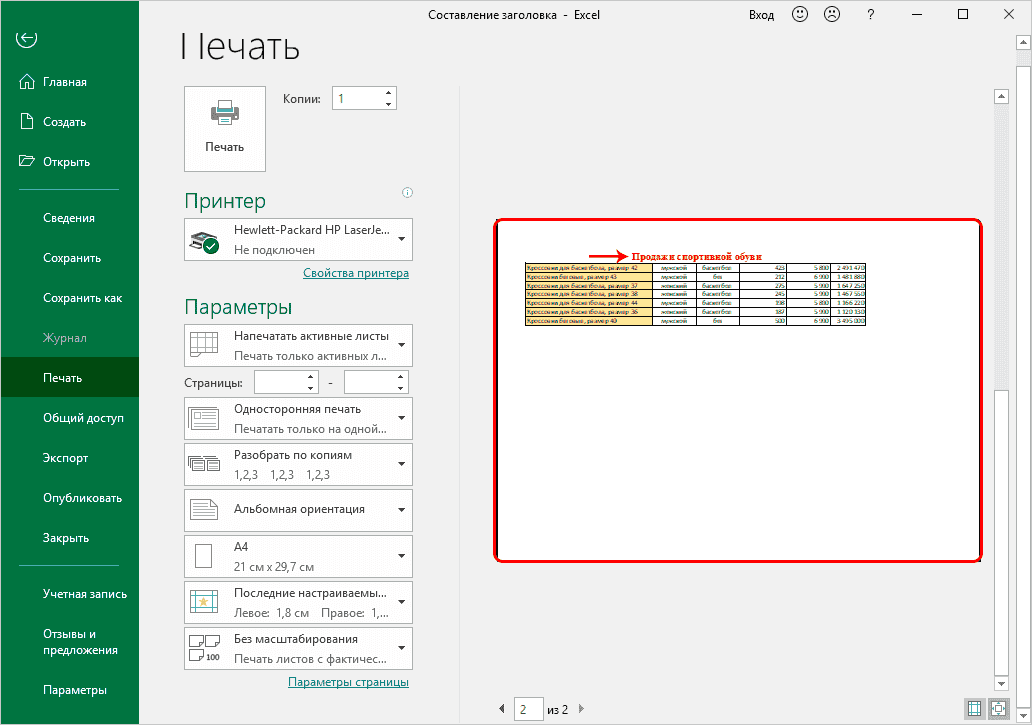
Task: Click the Print button with printer icon
Action: [x=225, y=128]
